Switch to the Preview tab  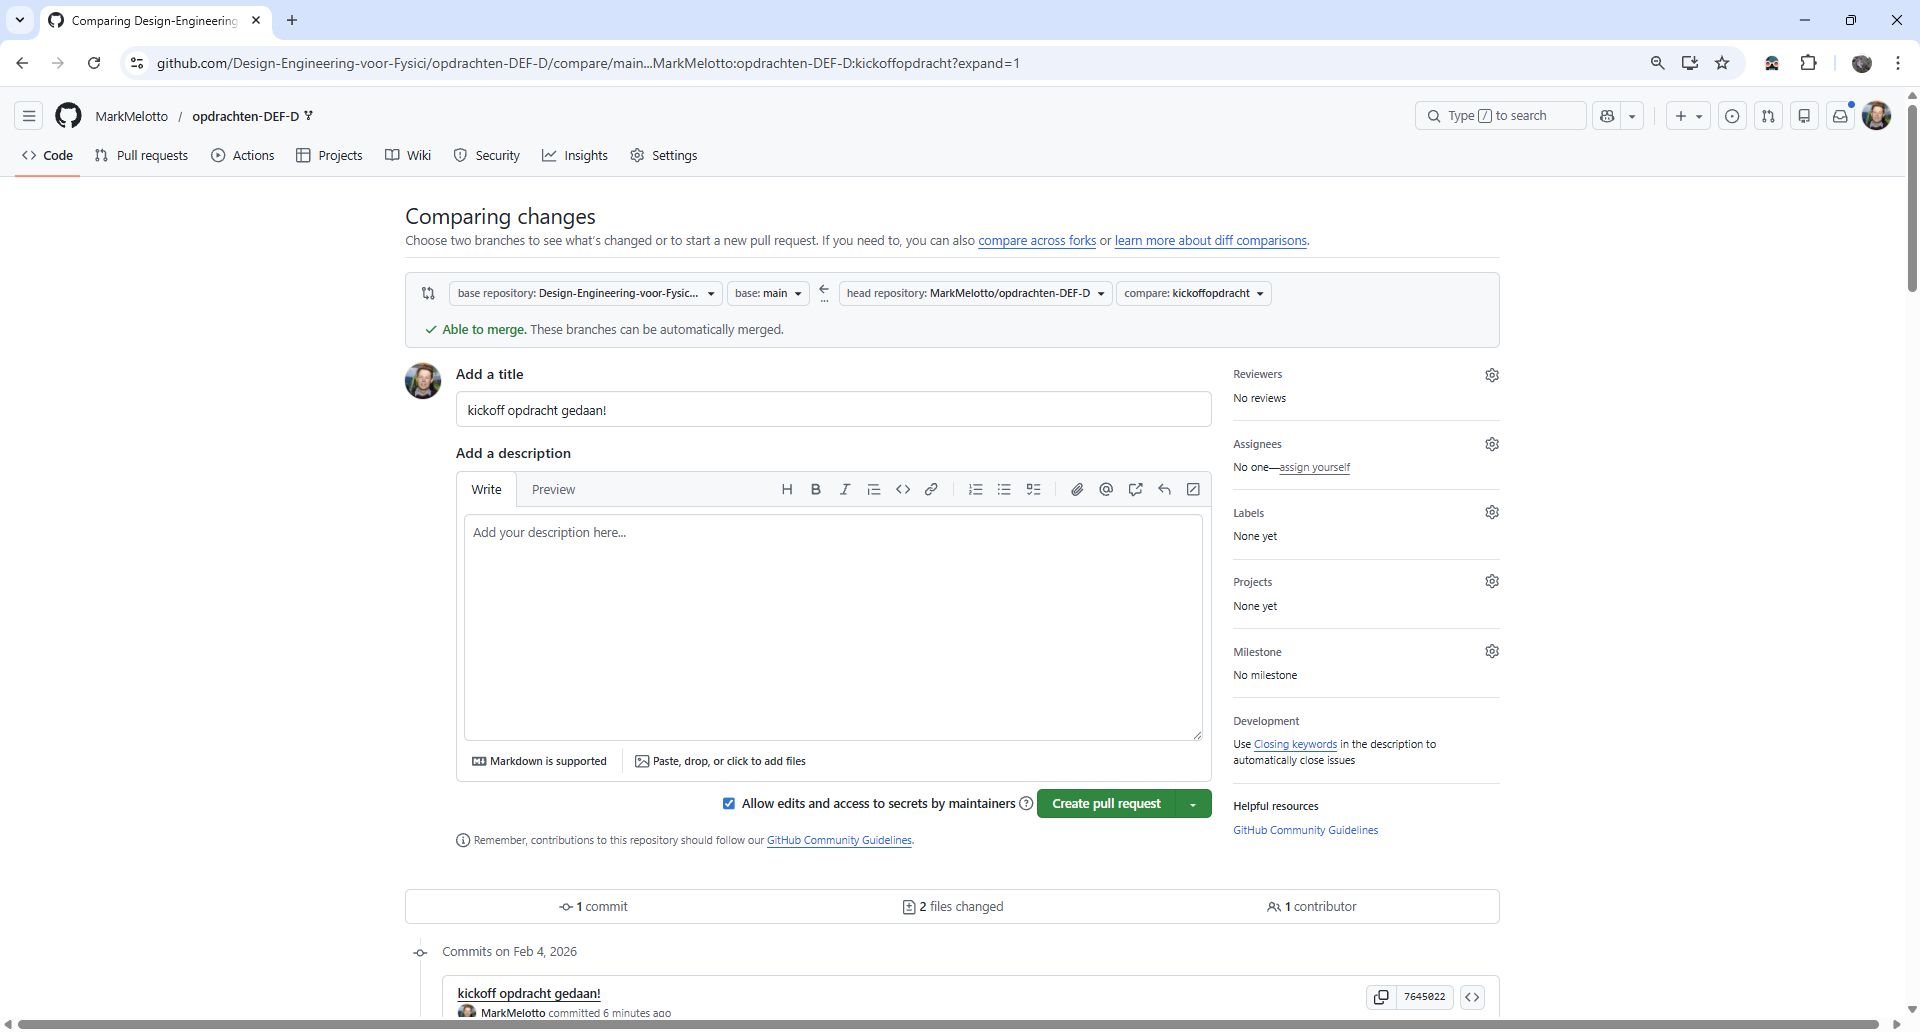click(x=553, y=489)
